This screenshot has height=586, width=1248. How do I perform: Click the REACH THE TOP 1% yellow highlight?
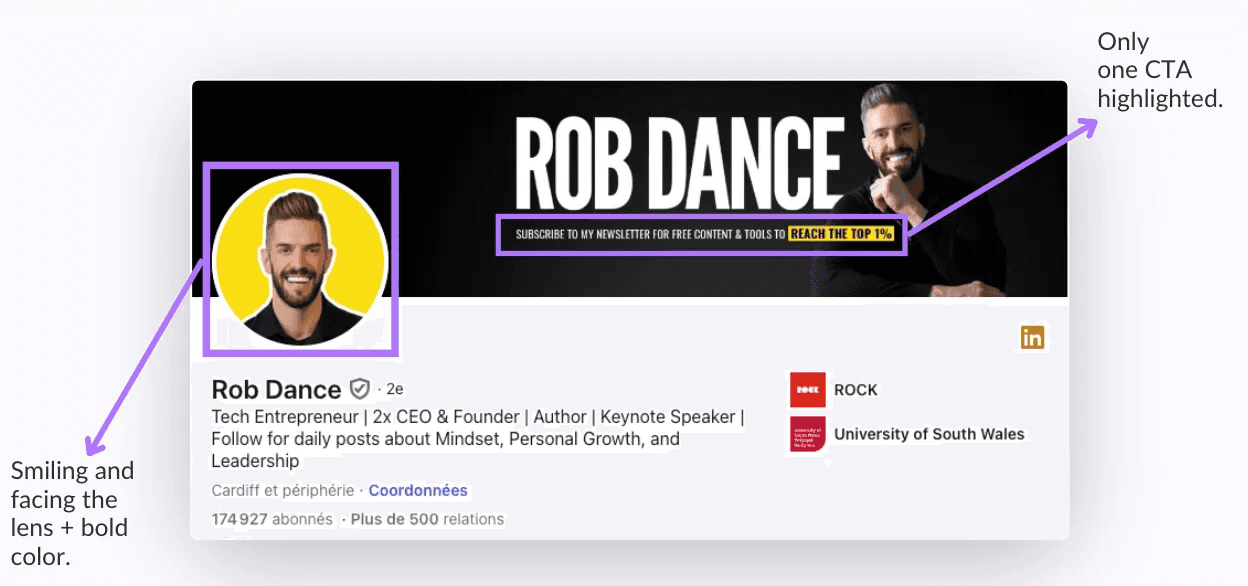click(840, 234)
